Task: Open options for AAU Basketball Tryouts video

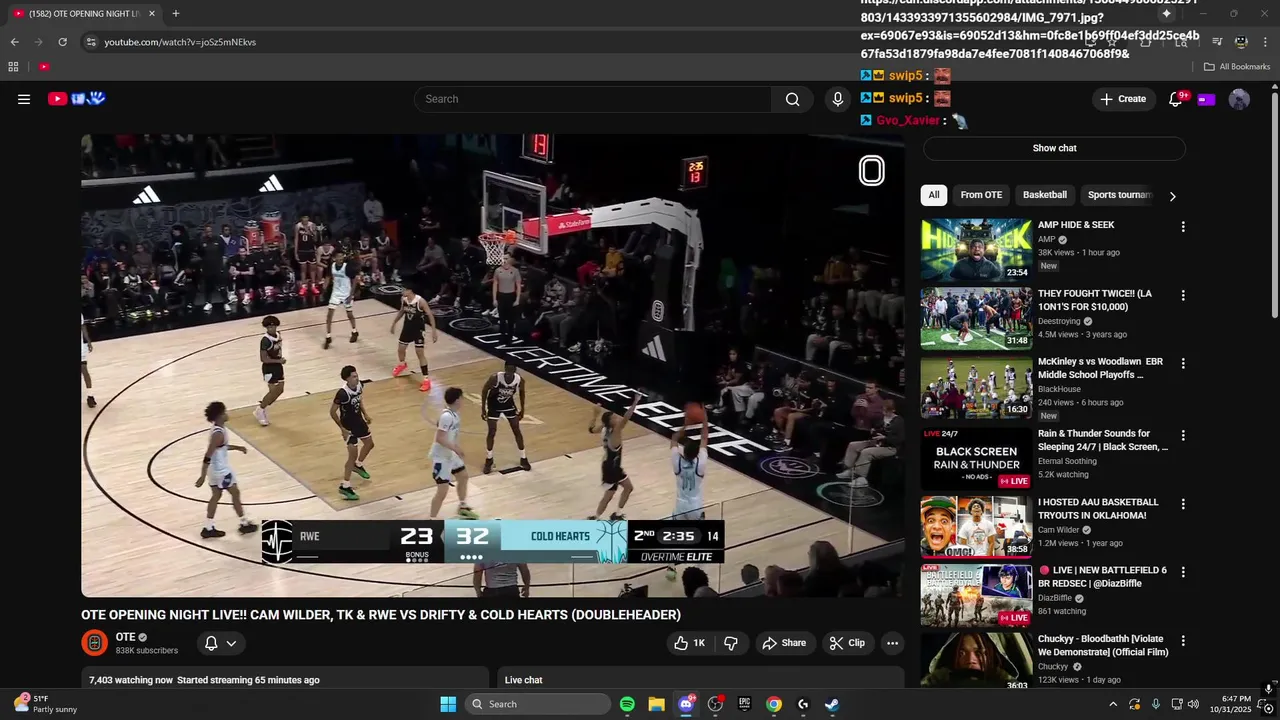Action: [1183, 504]
